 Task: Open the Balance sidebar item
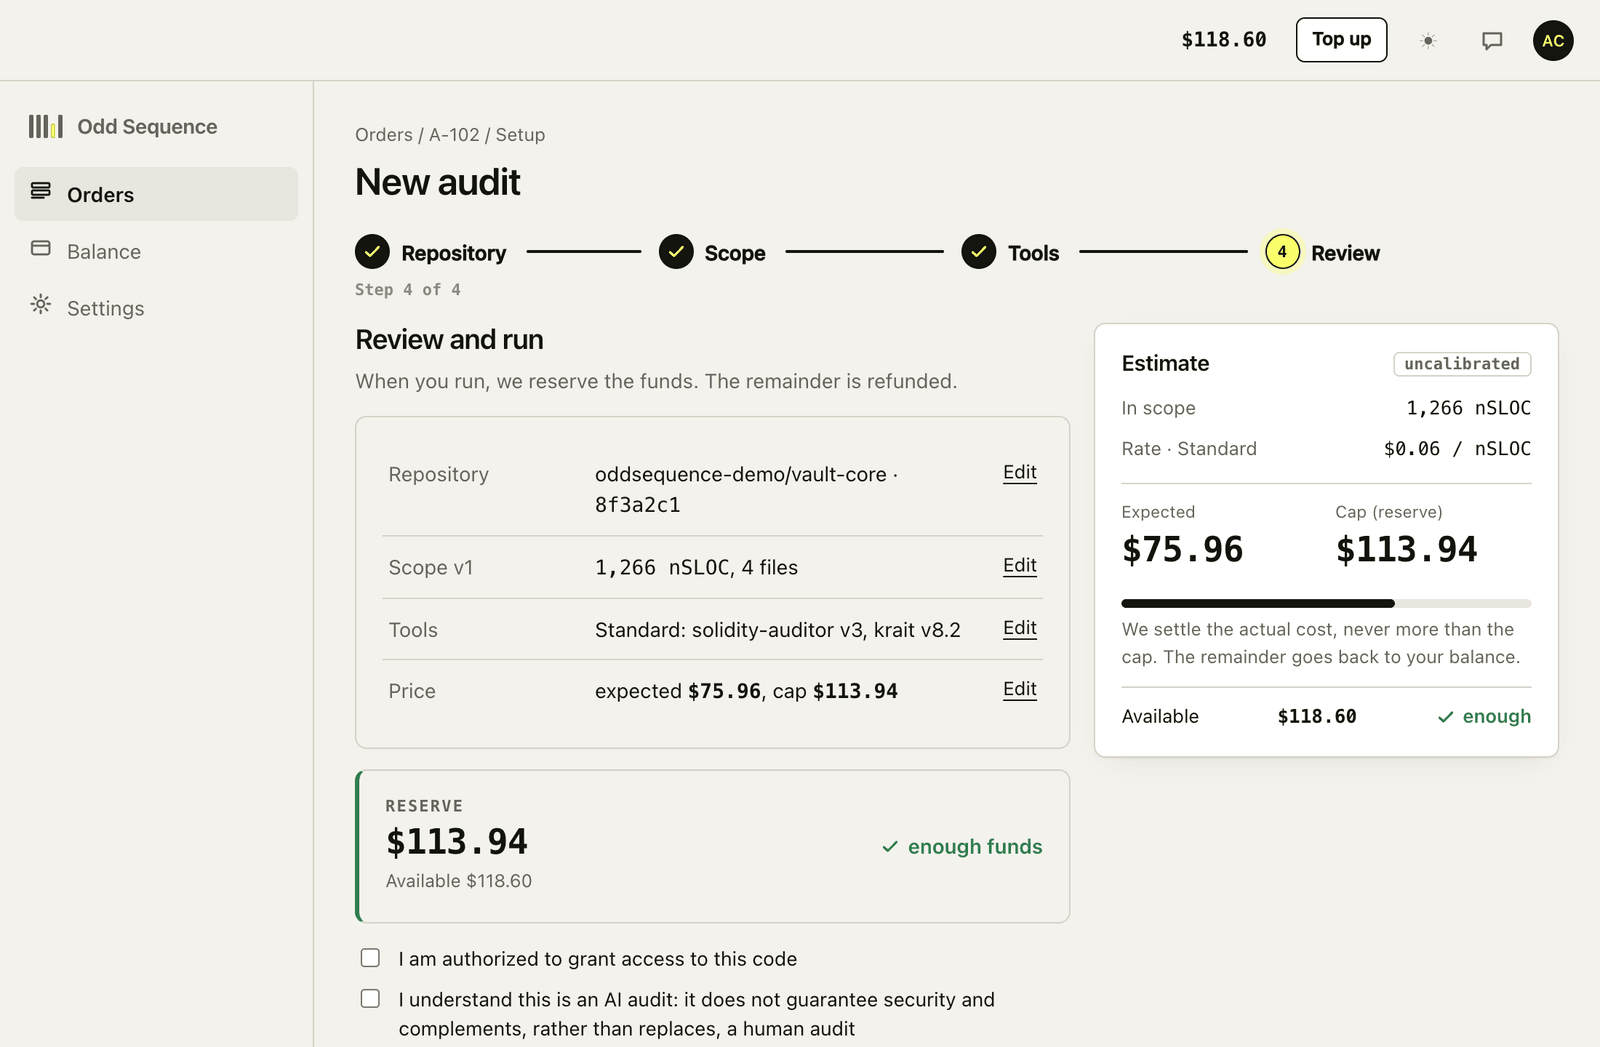pos(156,251)
